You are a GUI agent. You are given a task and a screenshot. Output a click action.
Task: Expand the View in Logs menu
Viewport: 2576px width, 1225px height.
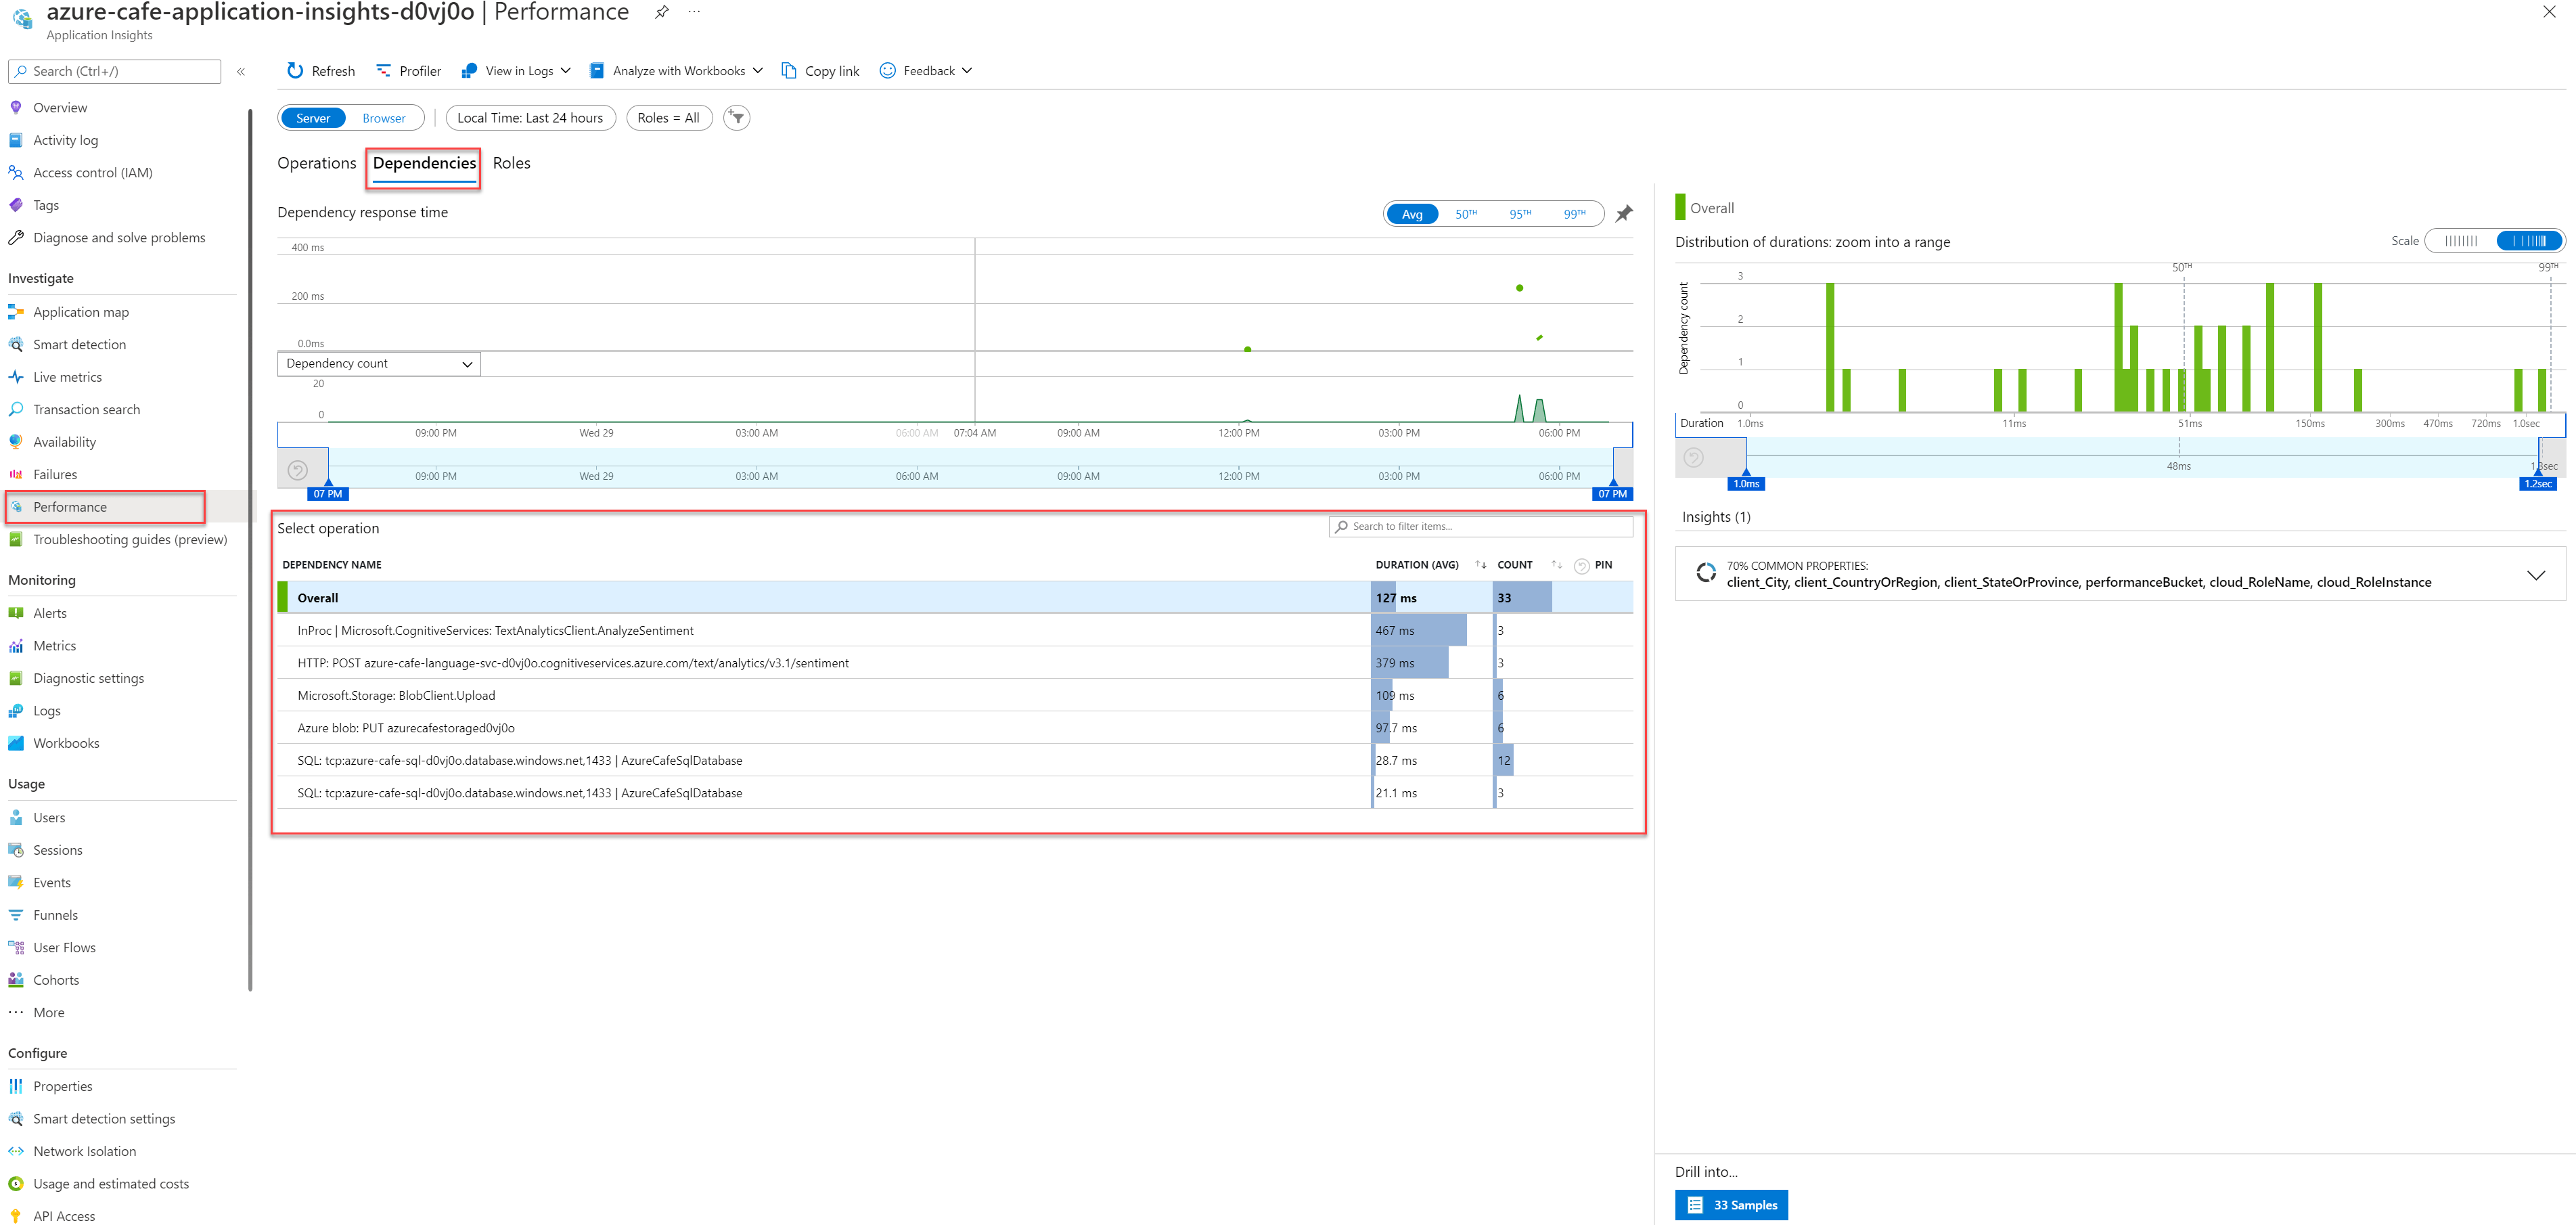(x=566, y=70)
